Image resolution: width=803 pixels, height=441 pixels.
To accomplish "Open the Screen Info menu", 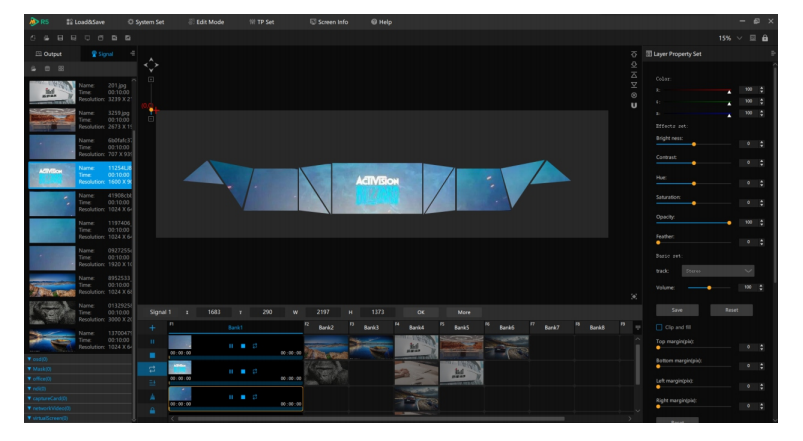I will [329, 22].
